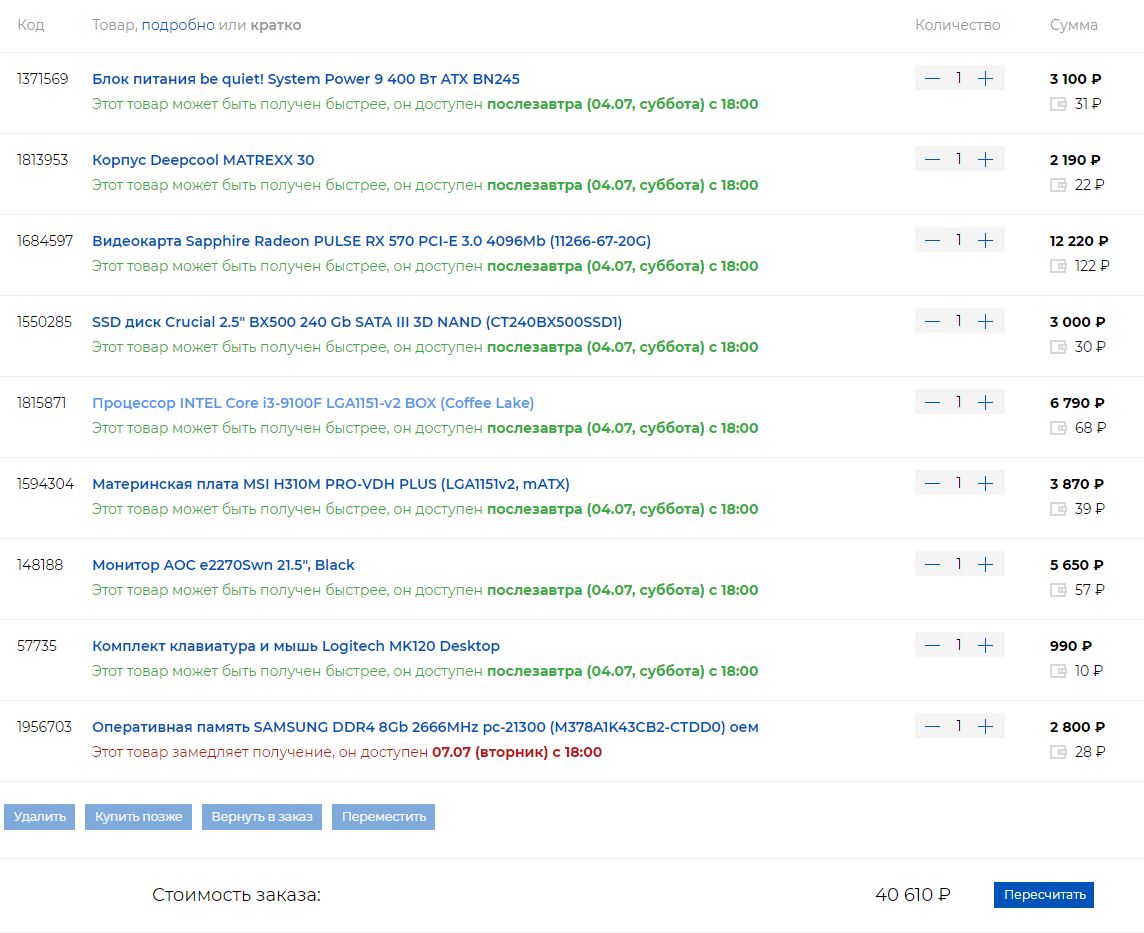The width and height of the screenshot is (1144, 933).
Task: Click quantity field of be quiet! power supply
Action: [959, 78]
